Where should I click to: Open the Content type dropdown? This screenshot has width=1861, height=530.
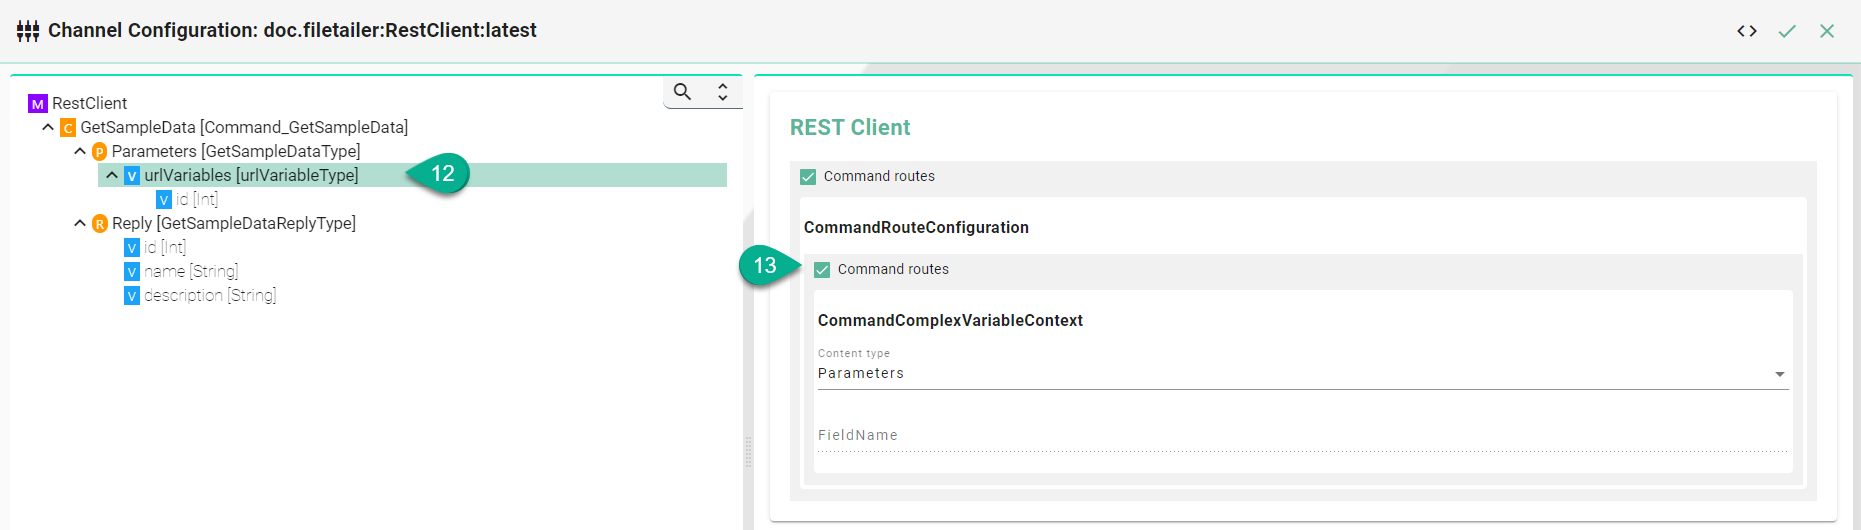tap(1302, 373)
